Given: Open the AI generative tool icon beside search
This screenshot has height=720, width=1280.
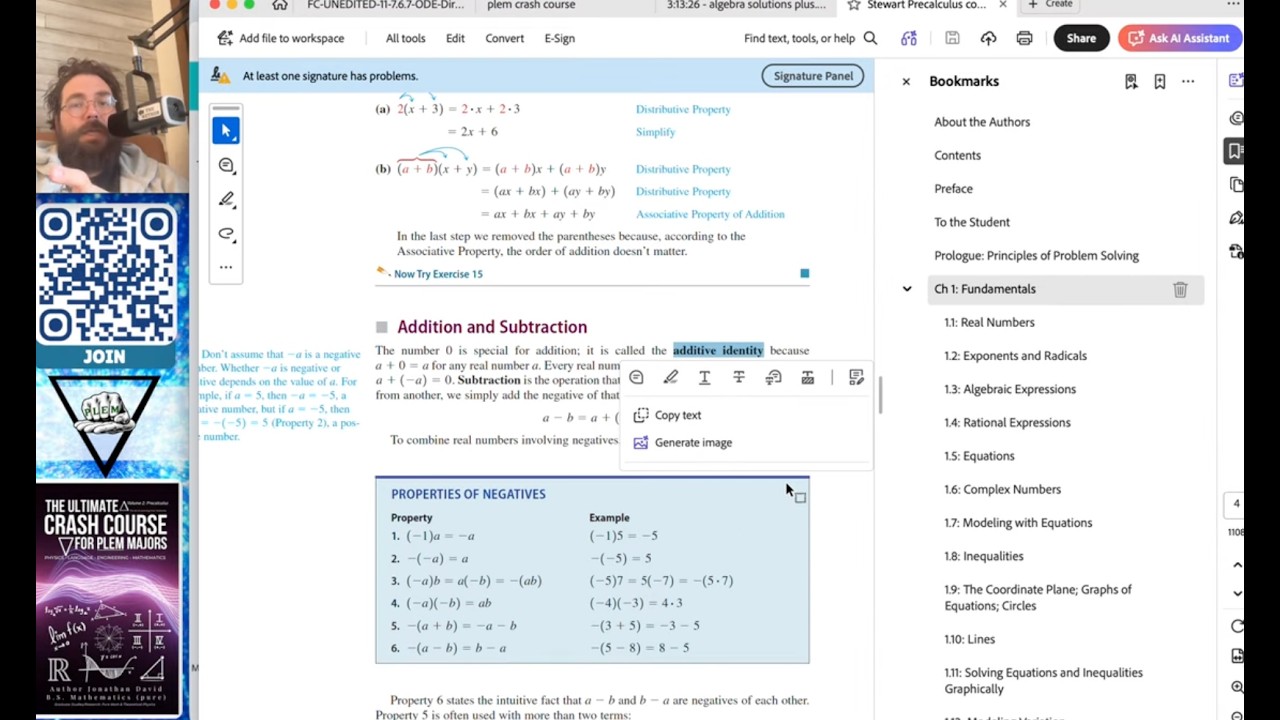Looking at the screenshot, I should [909, 38].
